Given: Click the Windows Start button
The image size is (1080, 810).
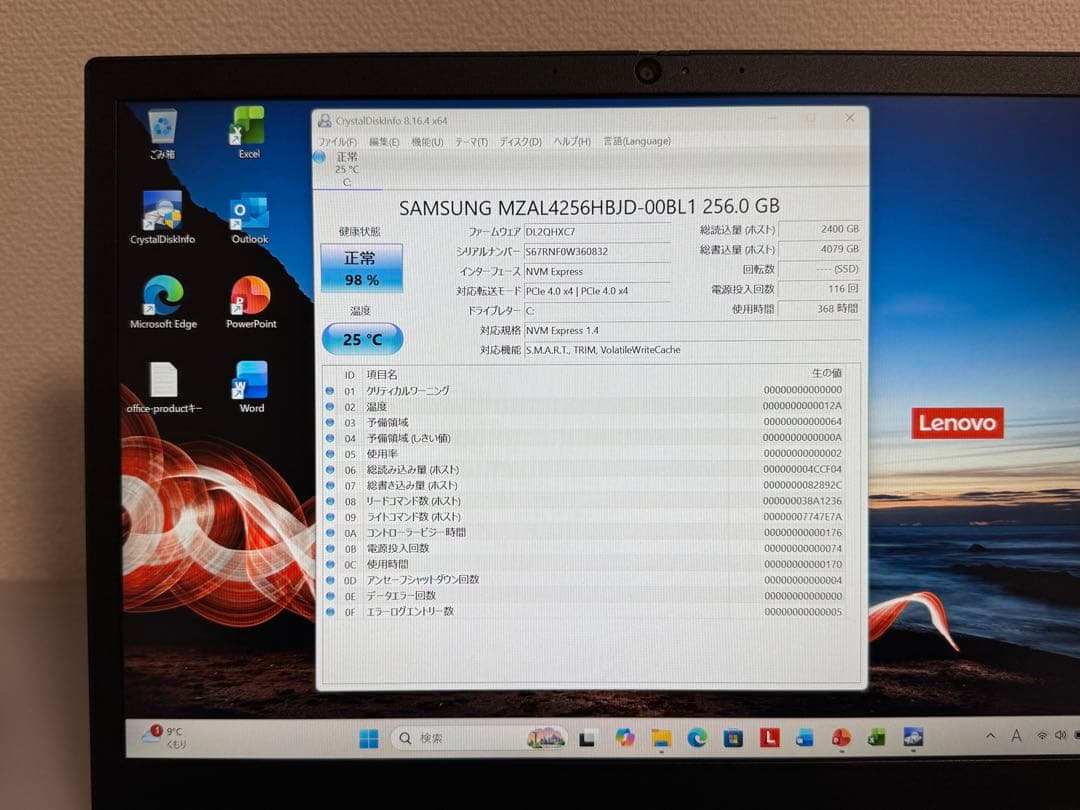Looking at the screenshot, I should [x=368, y=738].
